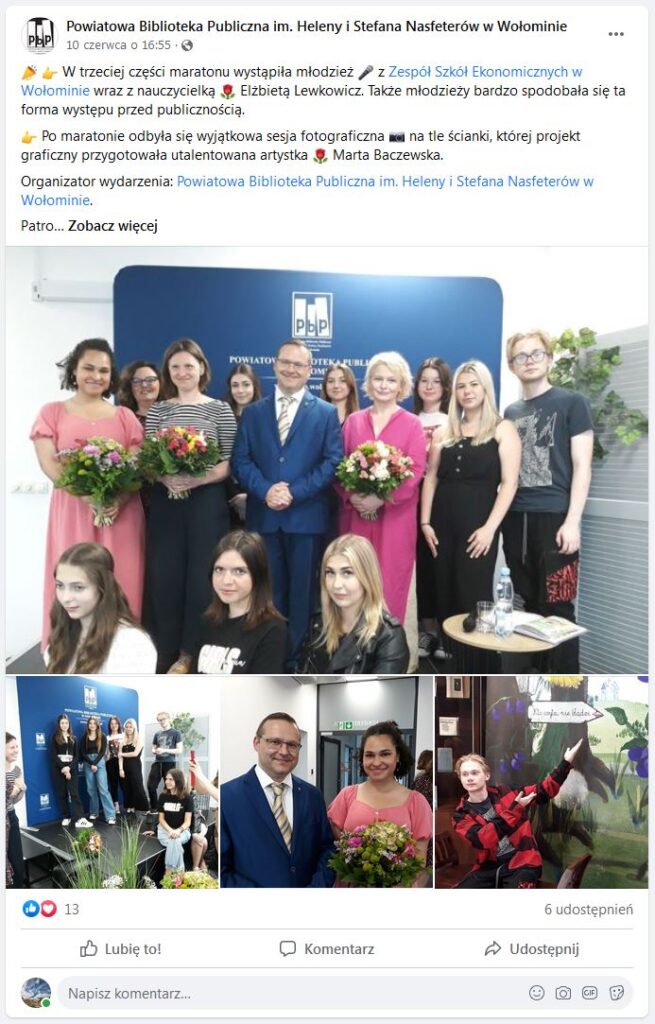Click the Komentarz button

[x=327, y=949]
